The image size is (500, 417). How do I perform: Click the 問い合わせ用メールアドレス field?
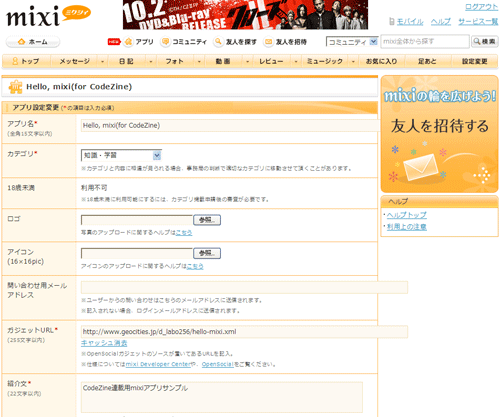point(244,287)
